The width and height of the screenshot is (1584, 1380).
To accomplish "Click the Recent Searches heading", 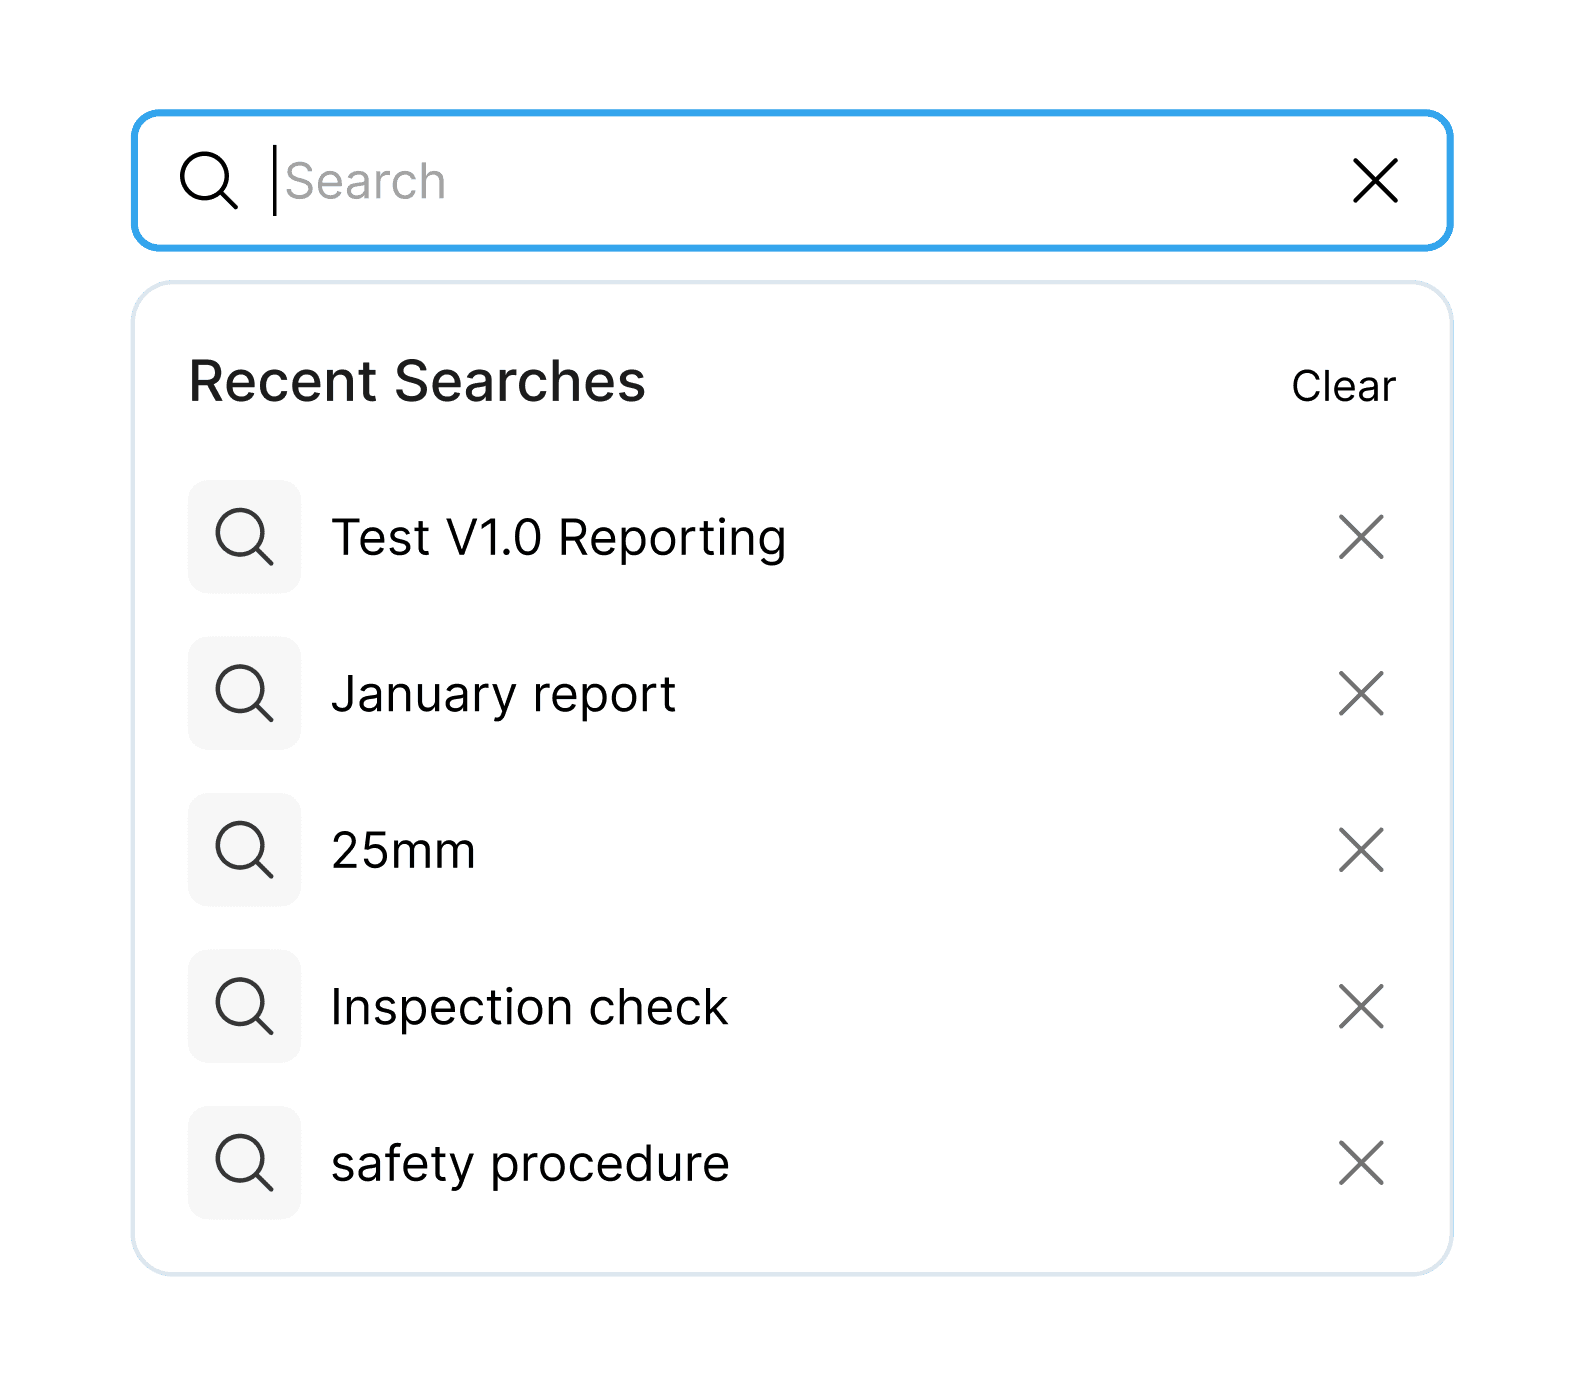I will point(417,381).
